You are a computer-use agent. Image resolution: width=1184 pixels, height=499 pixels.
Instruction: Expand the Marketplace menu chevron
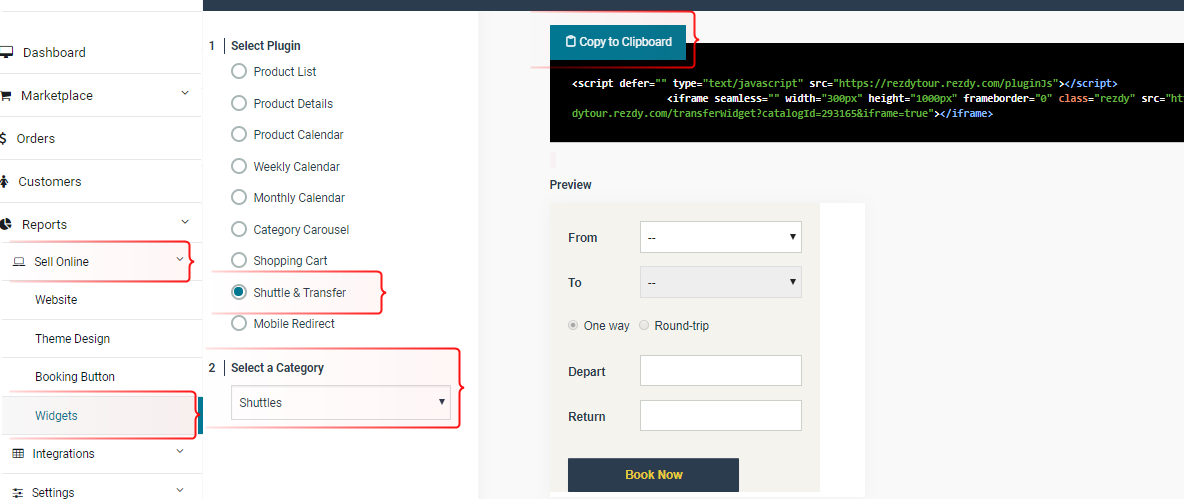[185, 93]
